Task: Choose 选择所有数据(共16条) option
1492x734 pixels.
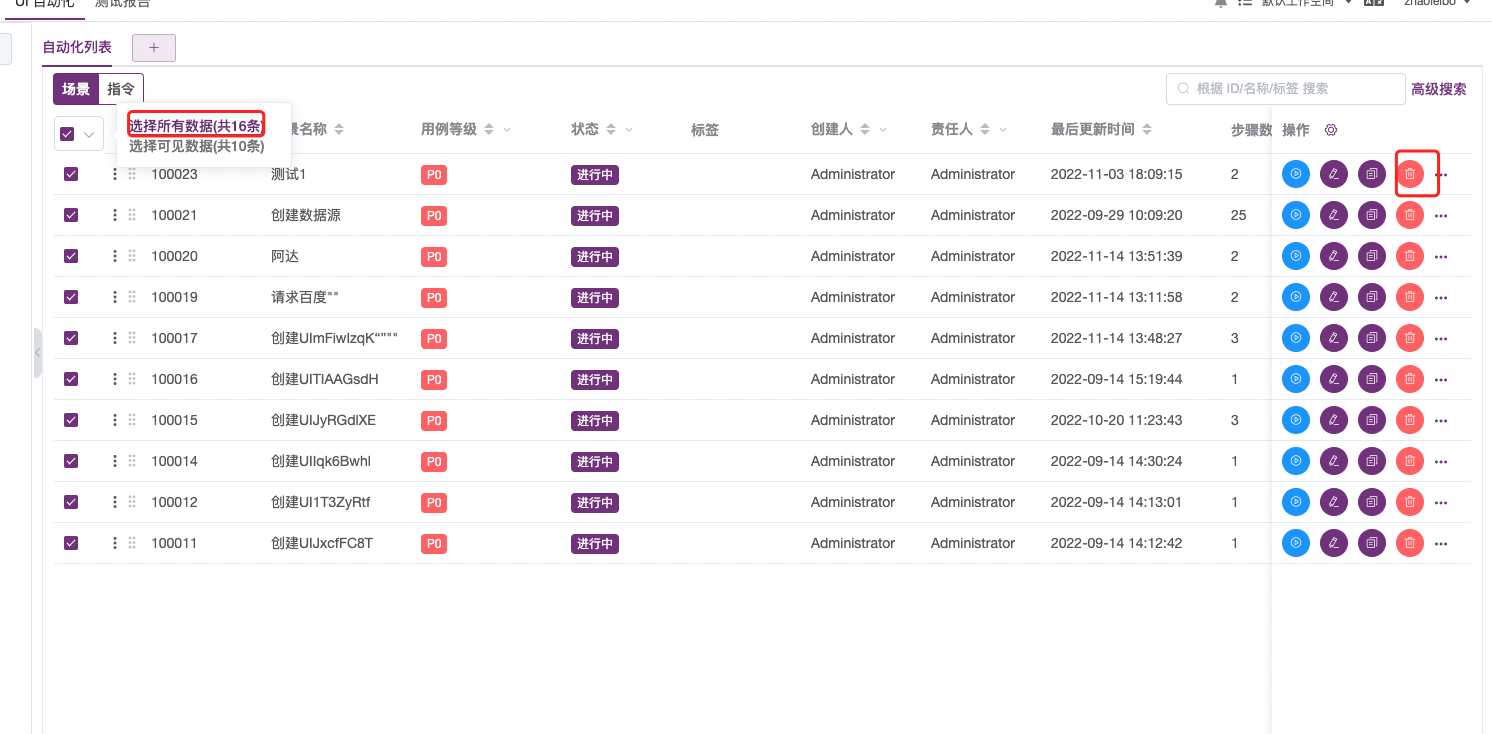Action: click(196, 125)
